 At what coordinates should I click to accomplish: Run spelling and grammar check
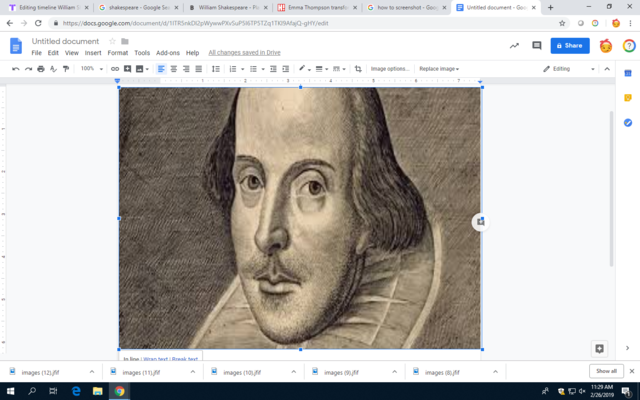click(53, 69)
